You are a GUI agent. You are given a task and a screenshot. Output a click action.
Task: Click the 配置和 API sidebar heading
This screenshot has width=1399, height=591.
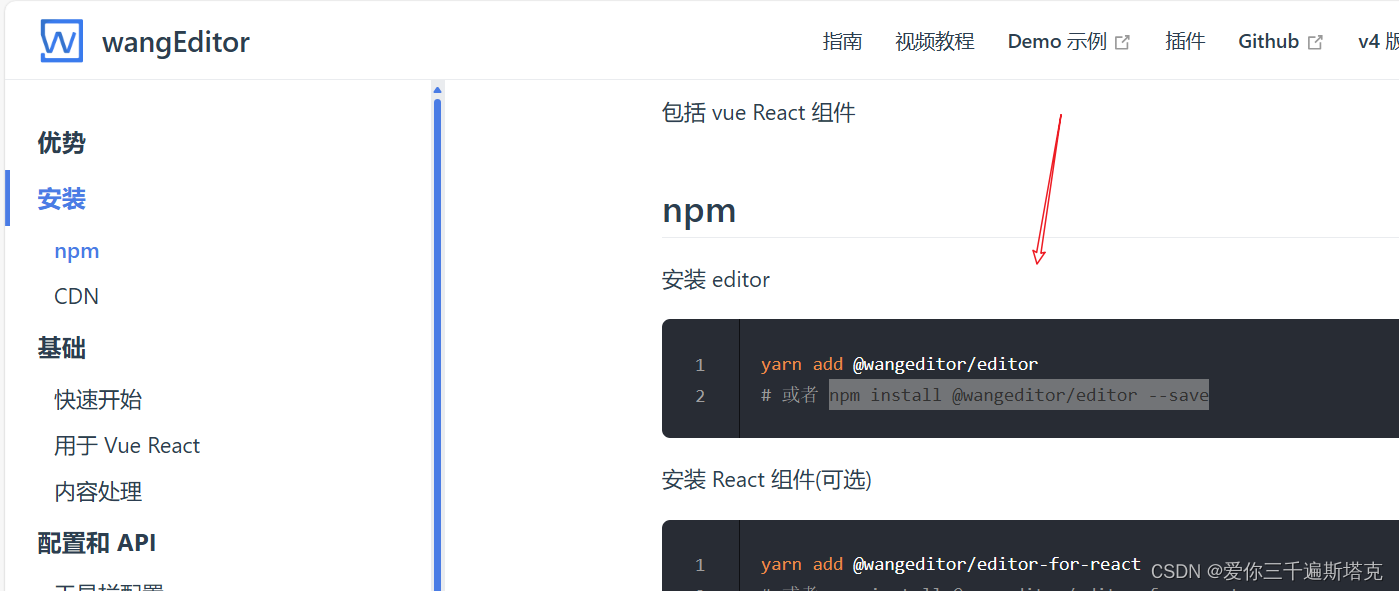(x=96, y=542)
